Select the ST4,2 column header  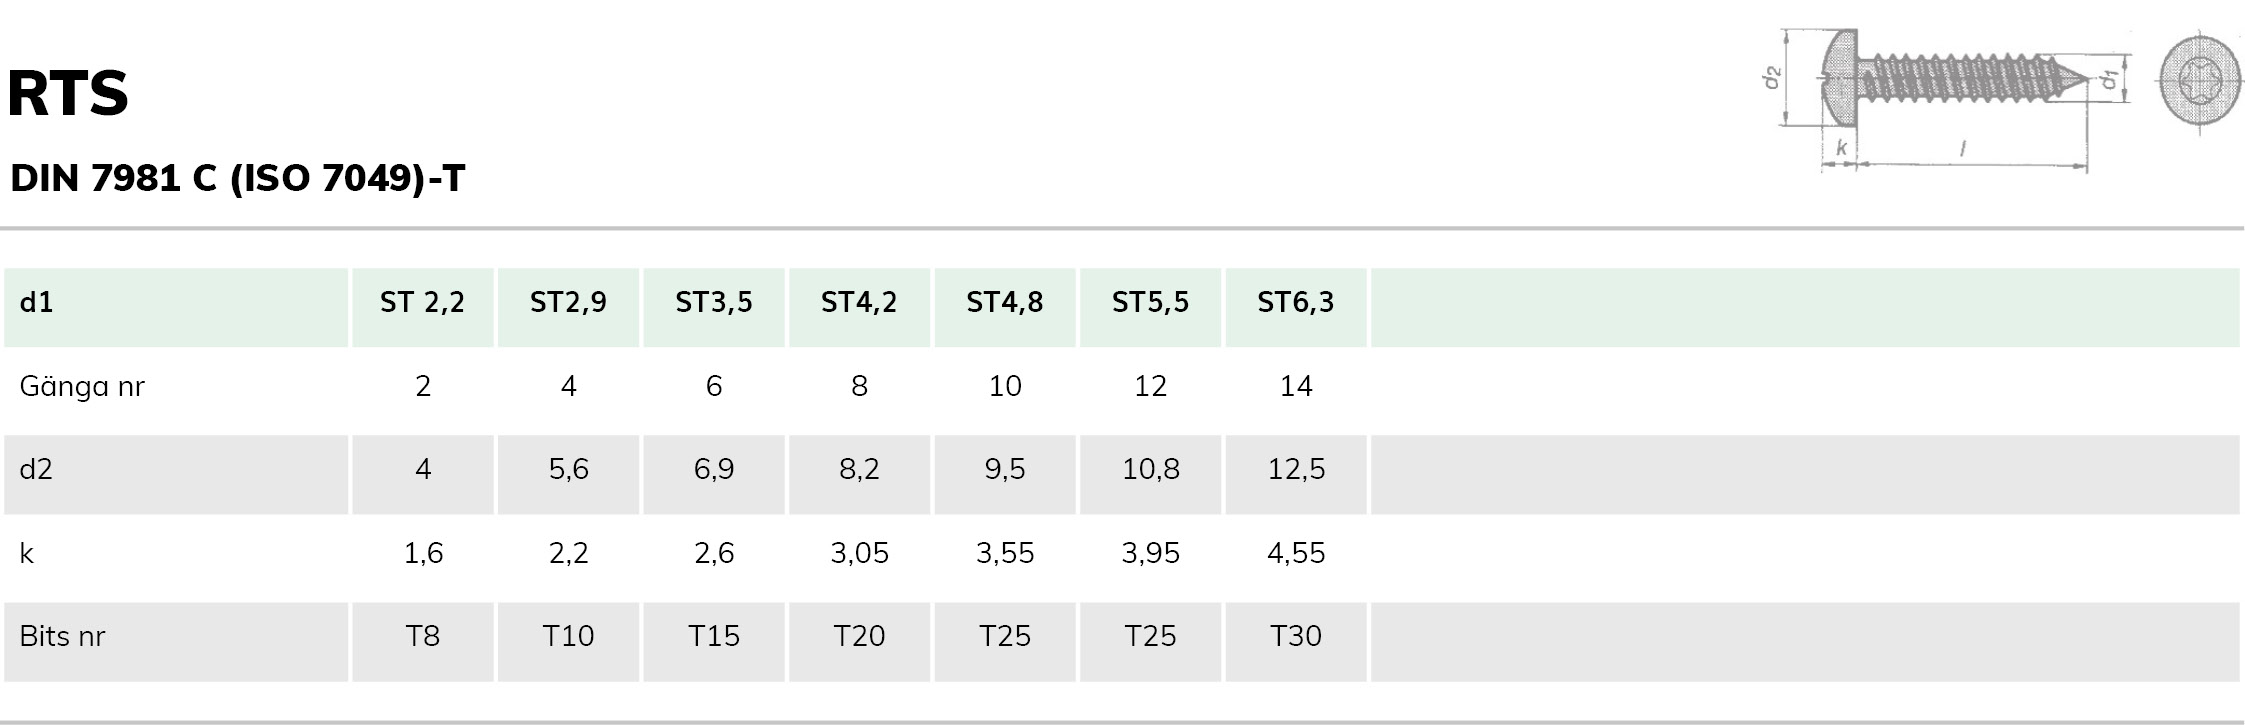coord(859,302)
